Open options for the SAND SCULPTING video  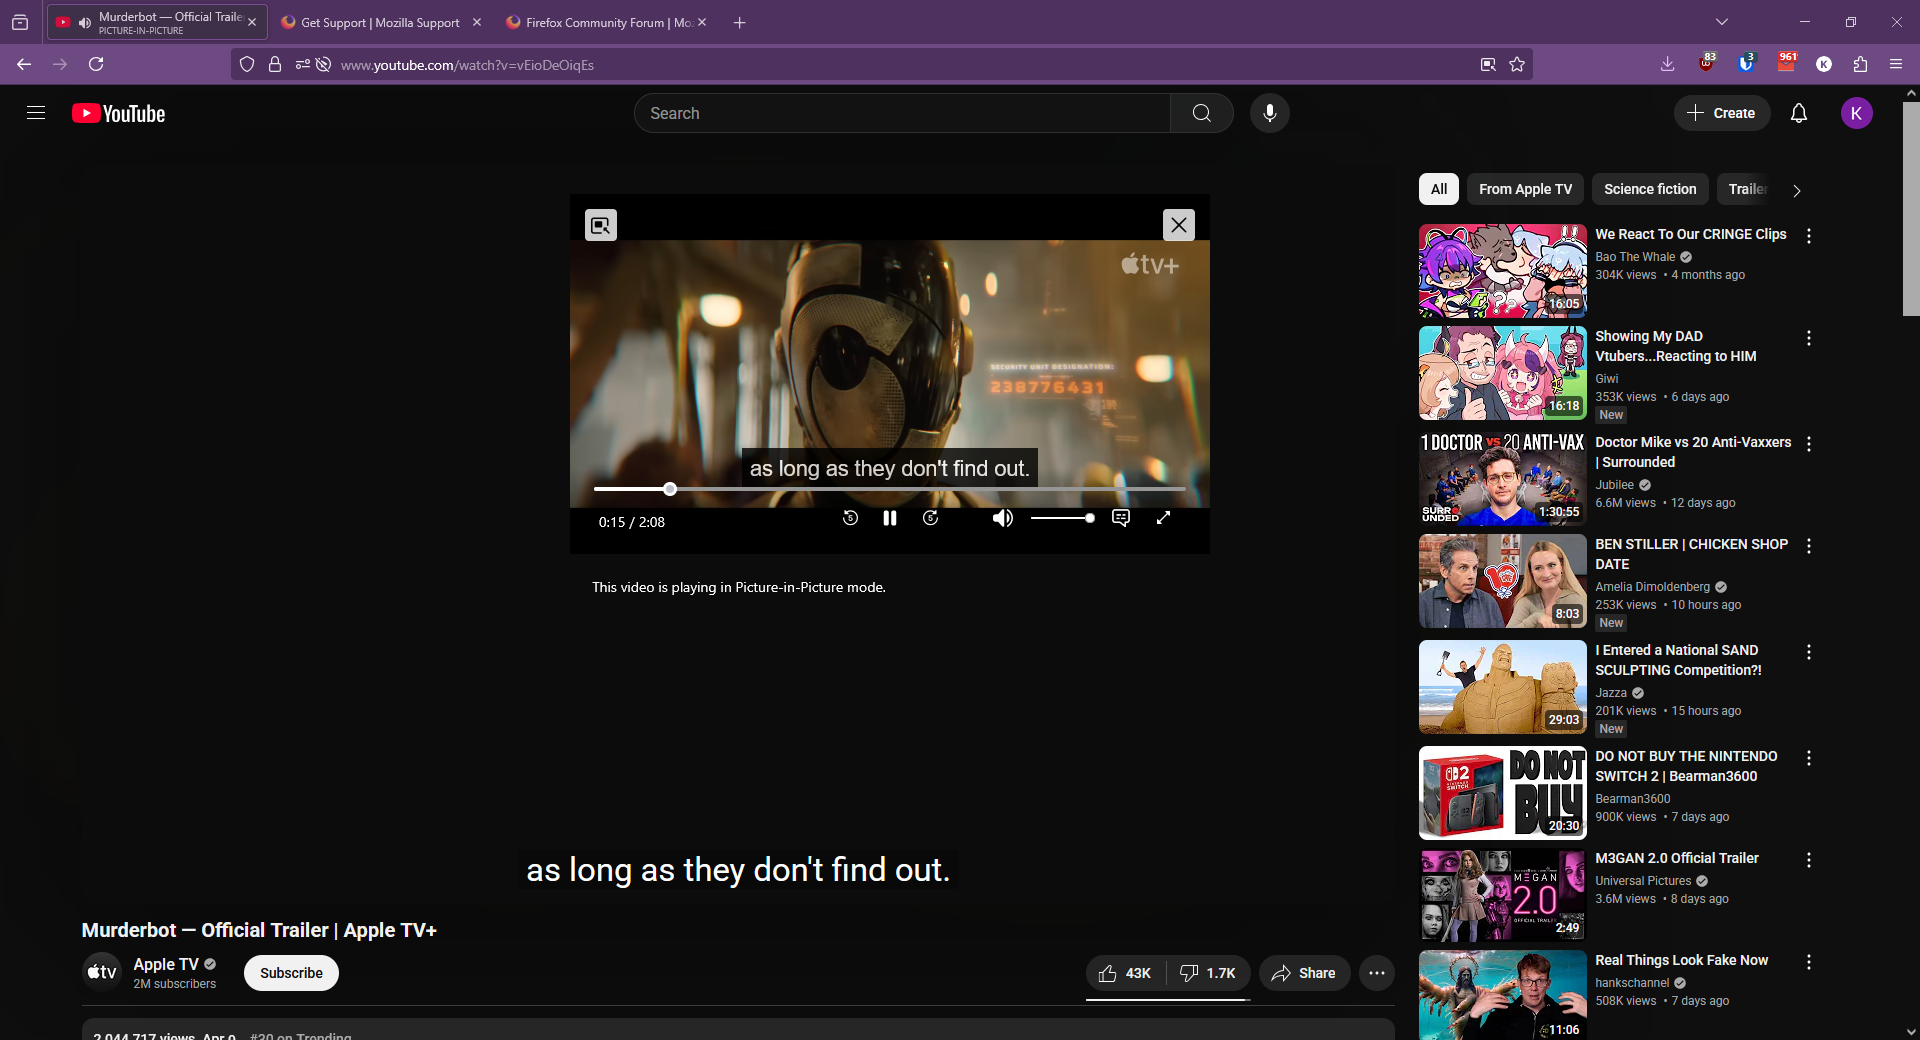coord(1808,652)
